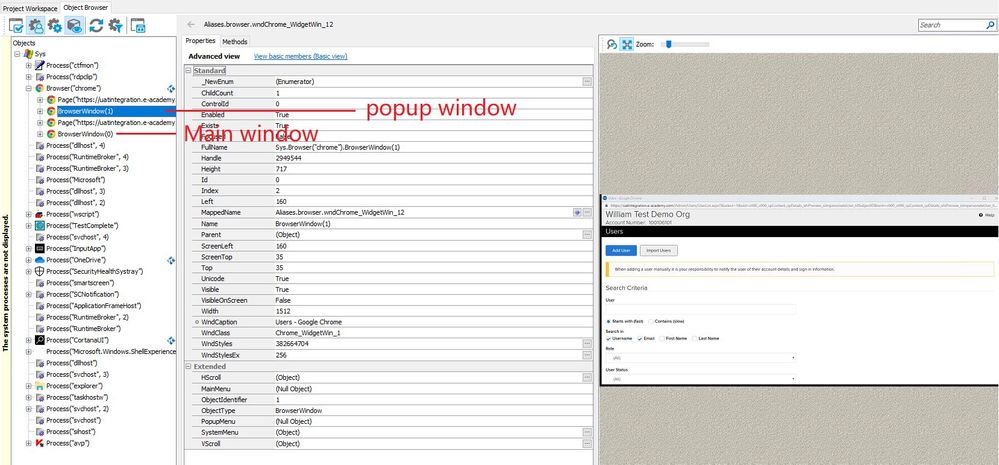This screenshot has width=999, height=465.
Task: Click the red K icon of Process("avp")
Action: point(40,443)
